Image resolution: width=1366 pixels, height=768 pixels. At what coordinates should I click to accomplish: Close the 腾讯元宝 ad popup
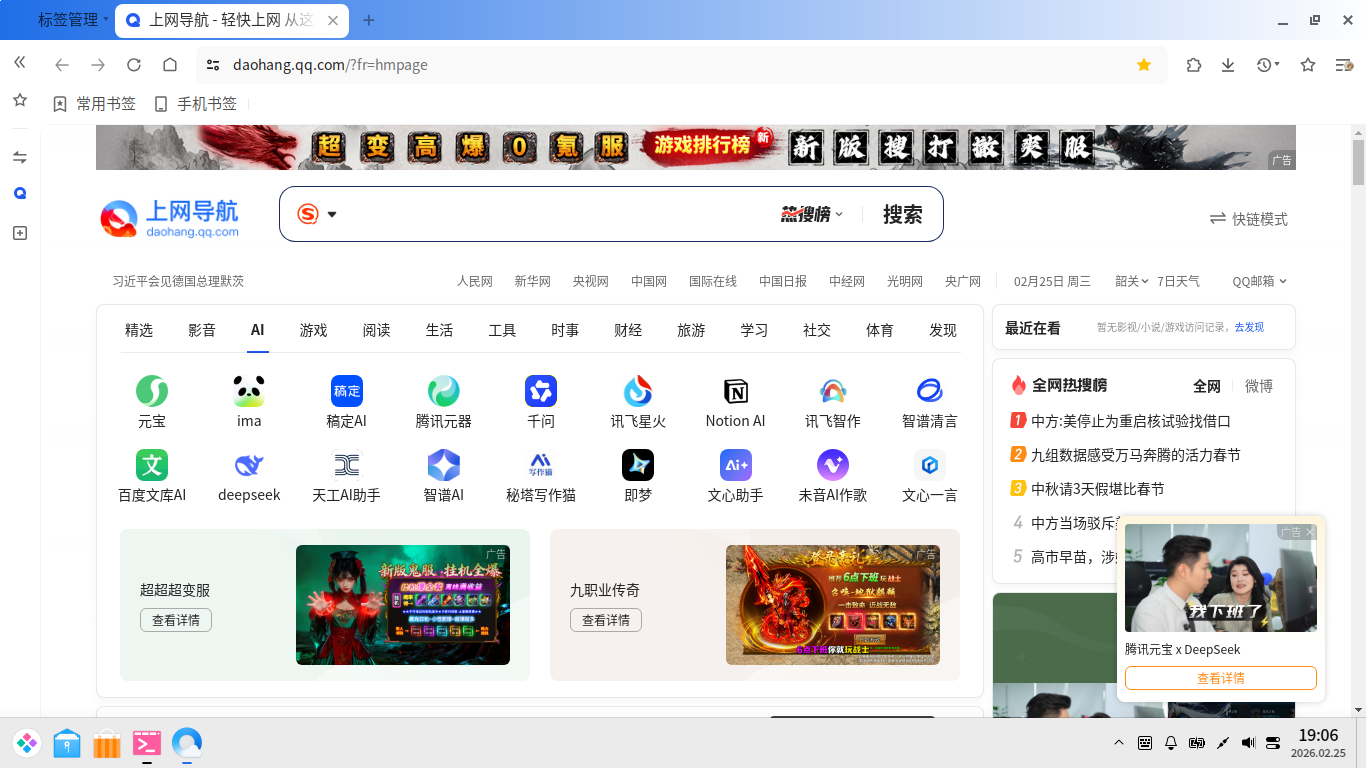click(x=1310, y=532)
